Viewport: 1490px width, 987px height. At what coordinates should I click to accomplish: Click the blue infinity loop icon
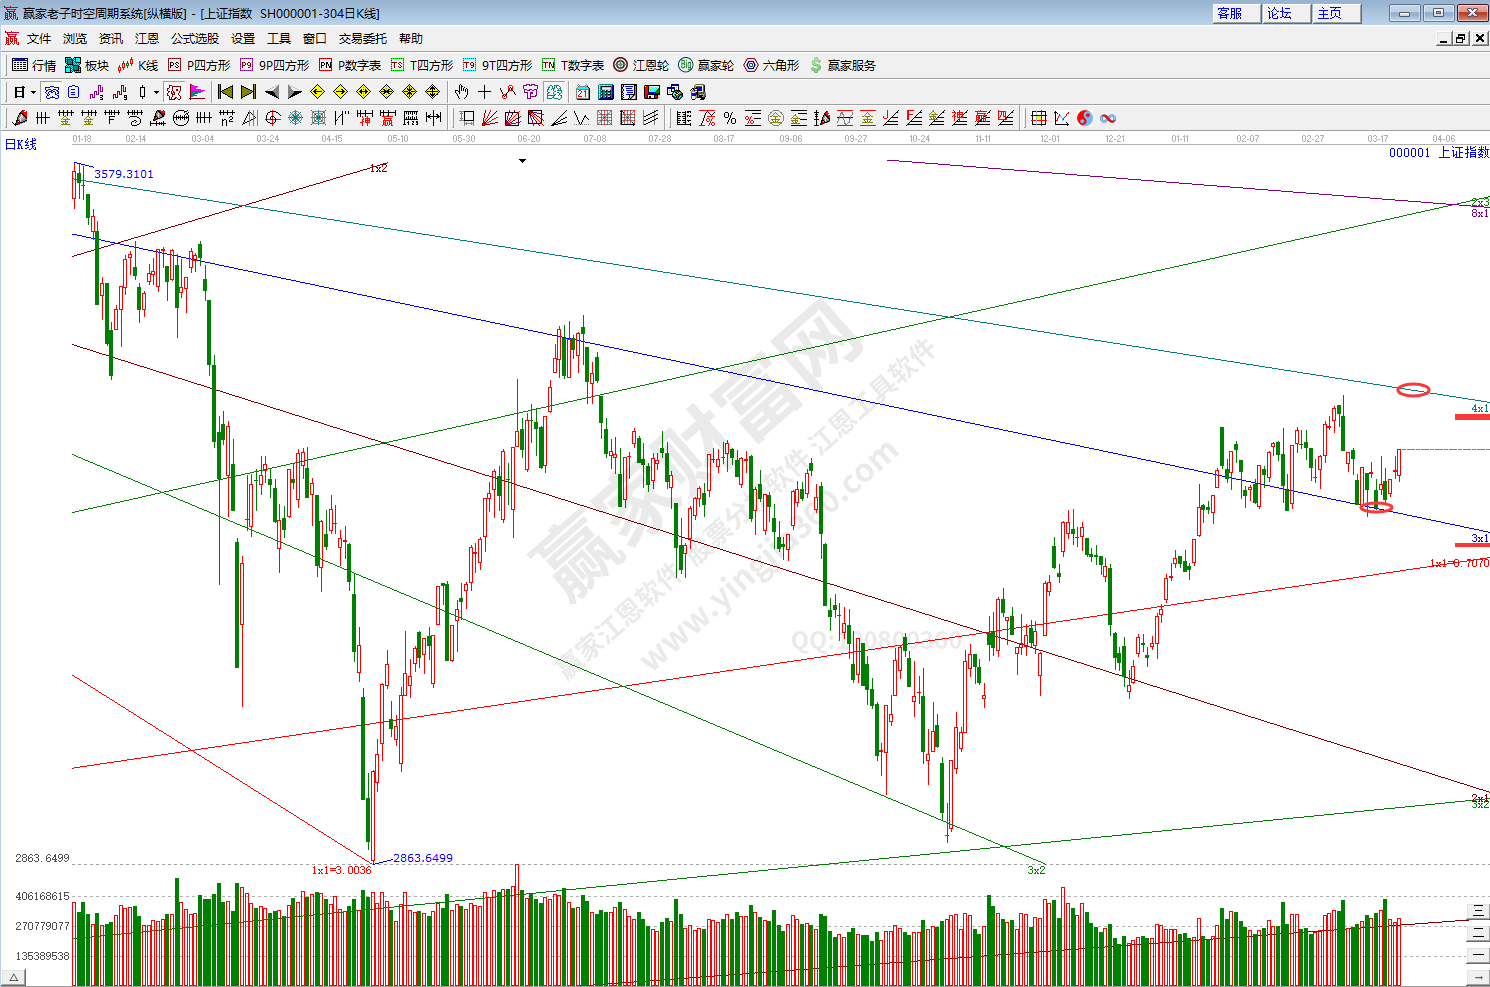(1108, 118)
